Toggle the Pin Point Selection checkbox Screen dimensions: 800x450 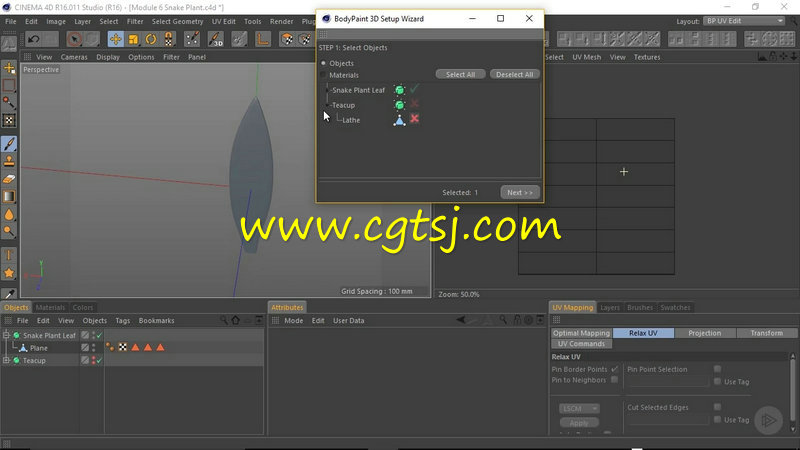point(717,369)
